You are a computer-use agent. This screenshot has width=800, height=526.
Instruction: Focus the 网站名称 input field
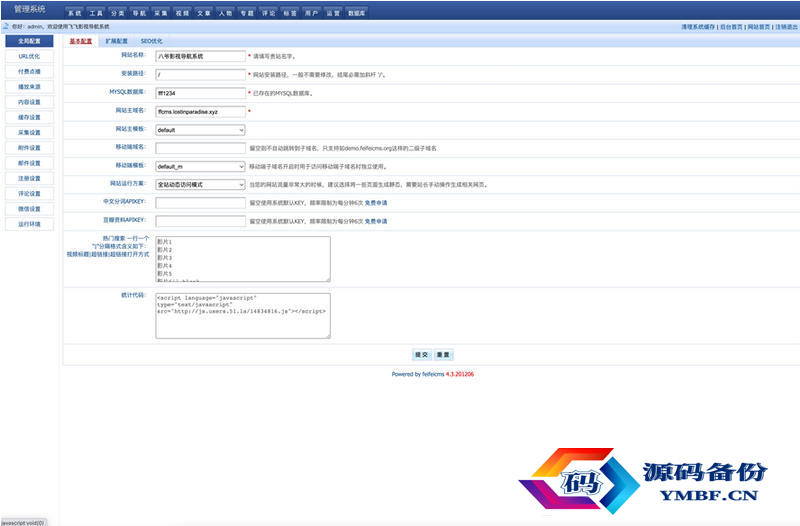pos(201,56)
